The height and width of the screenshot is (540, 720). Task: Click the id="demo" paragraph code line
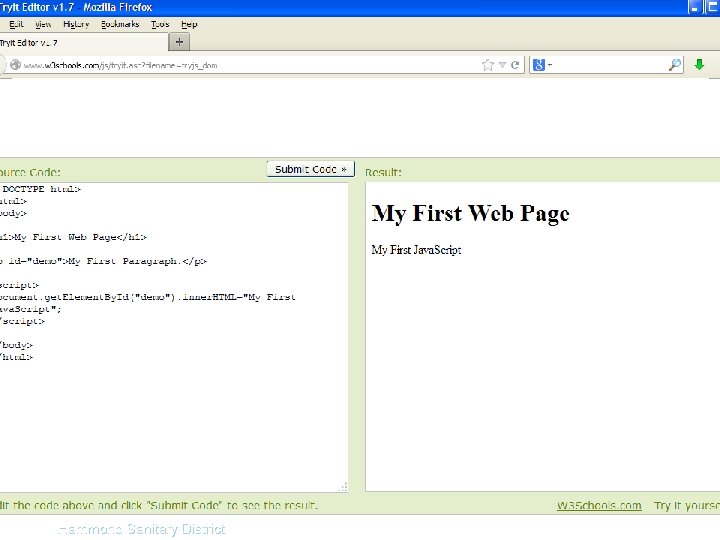[x=103, y=261]
